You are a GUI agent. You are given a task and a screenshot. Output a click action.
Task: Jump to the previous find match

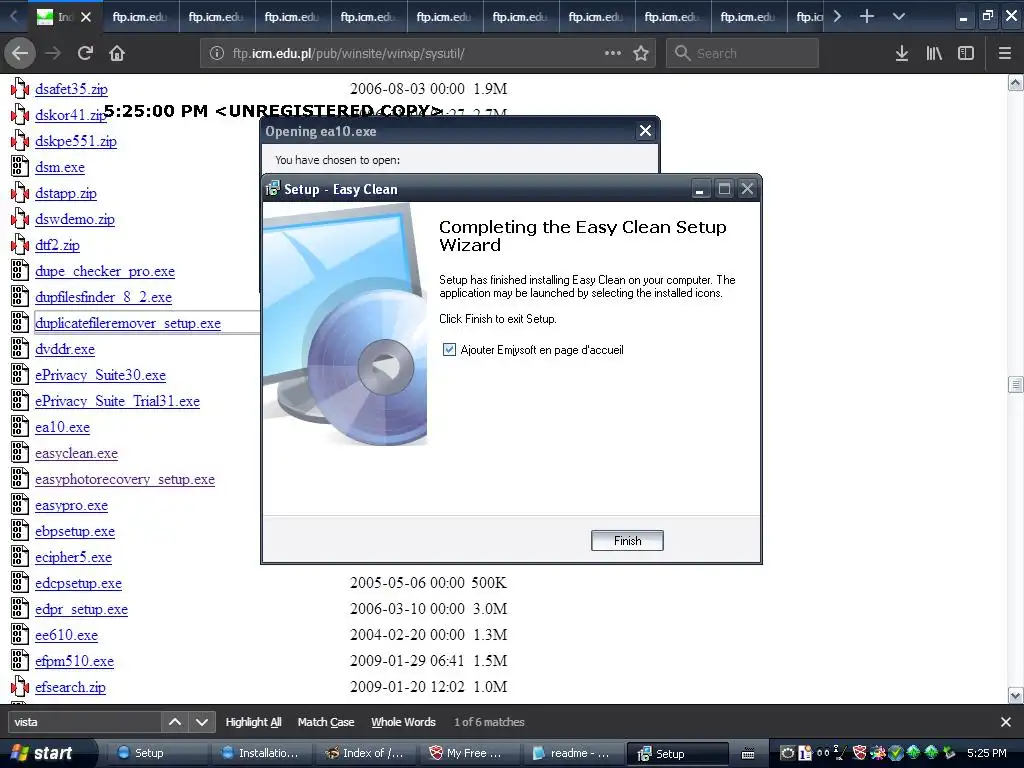click(x=175, y=722)
